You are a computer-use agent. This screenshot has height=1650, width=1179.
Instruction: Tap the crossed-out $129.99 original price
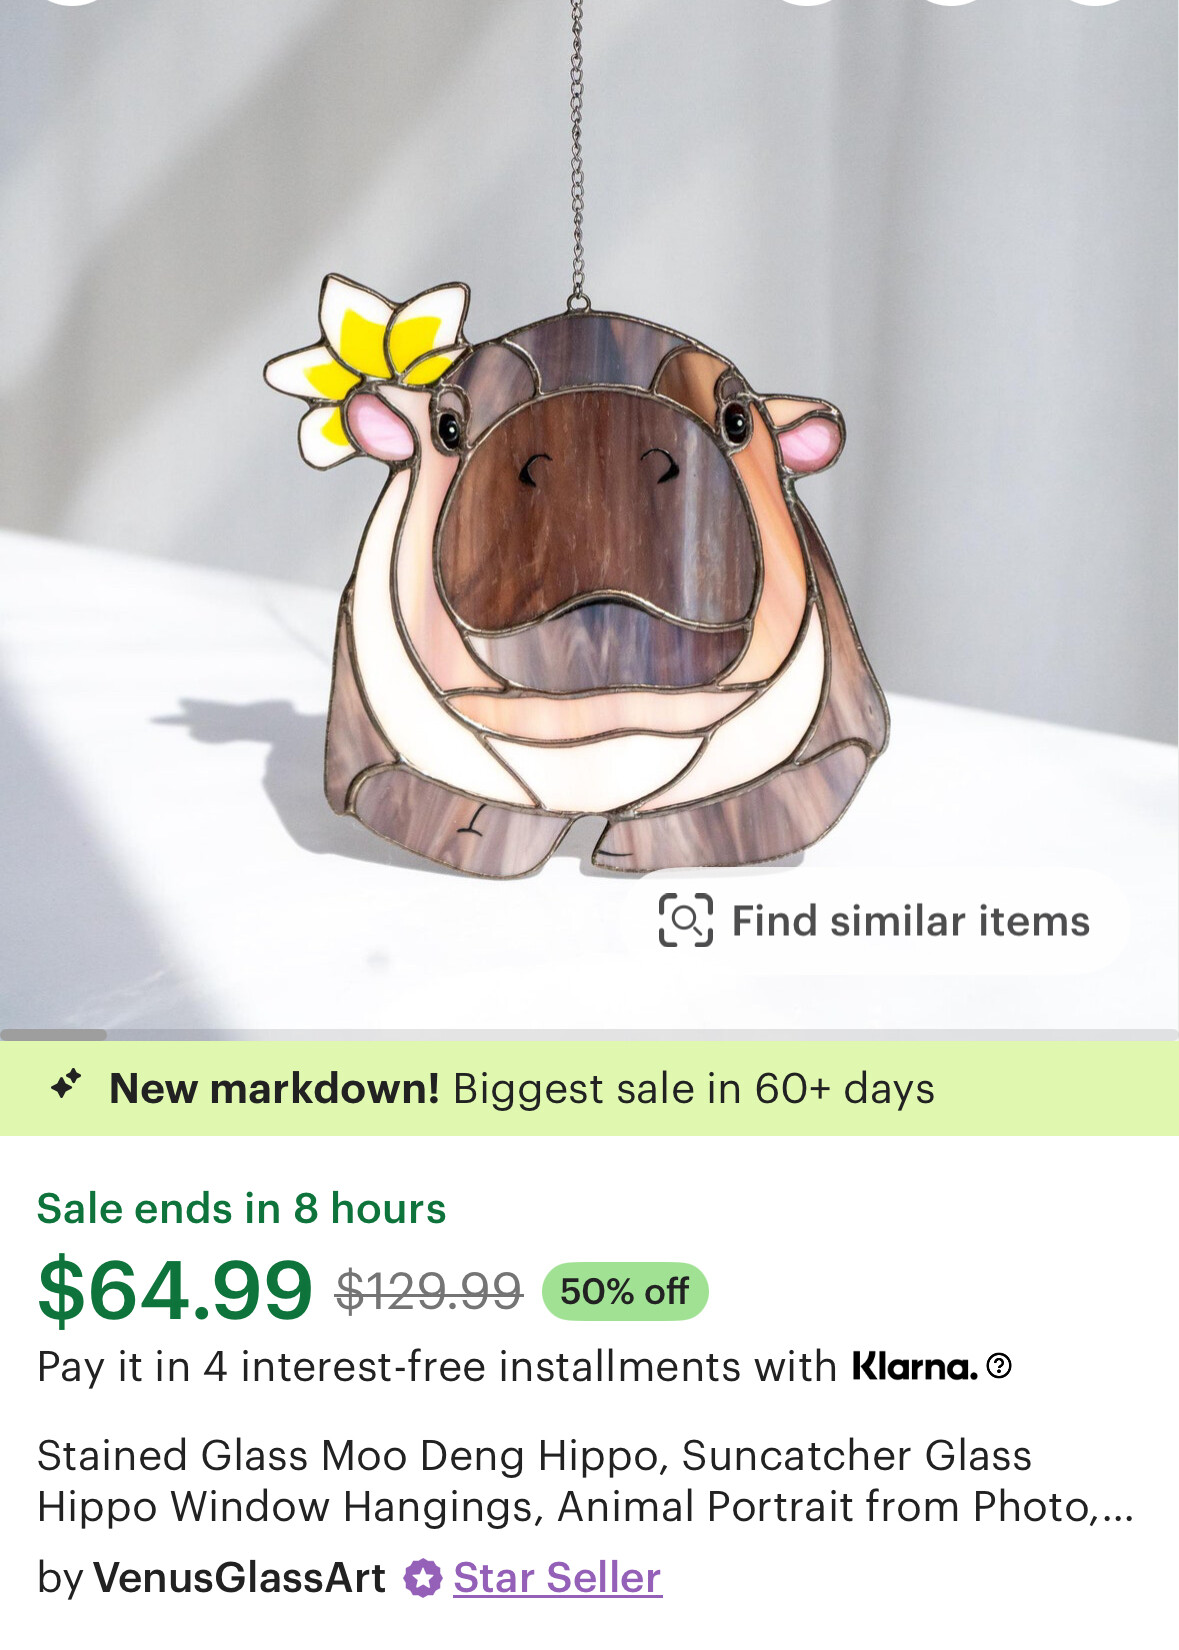pos(429,1291)
